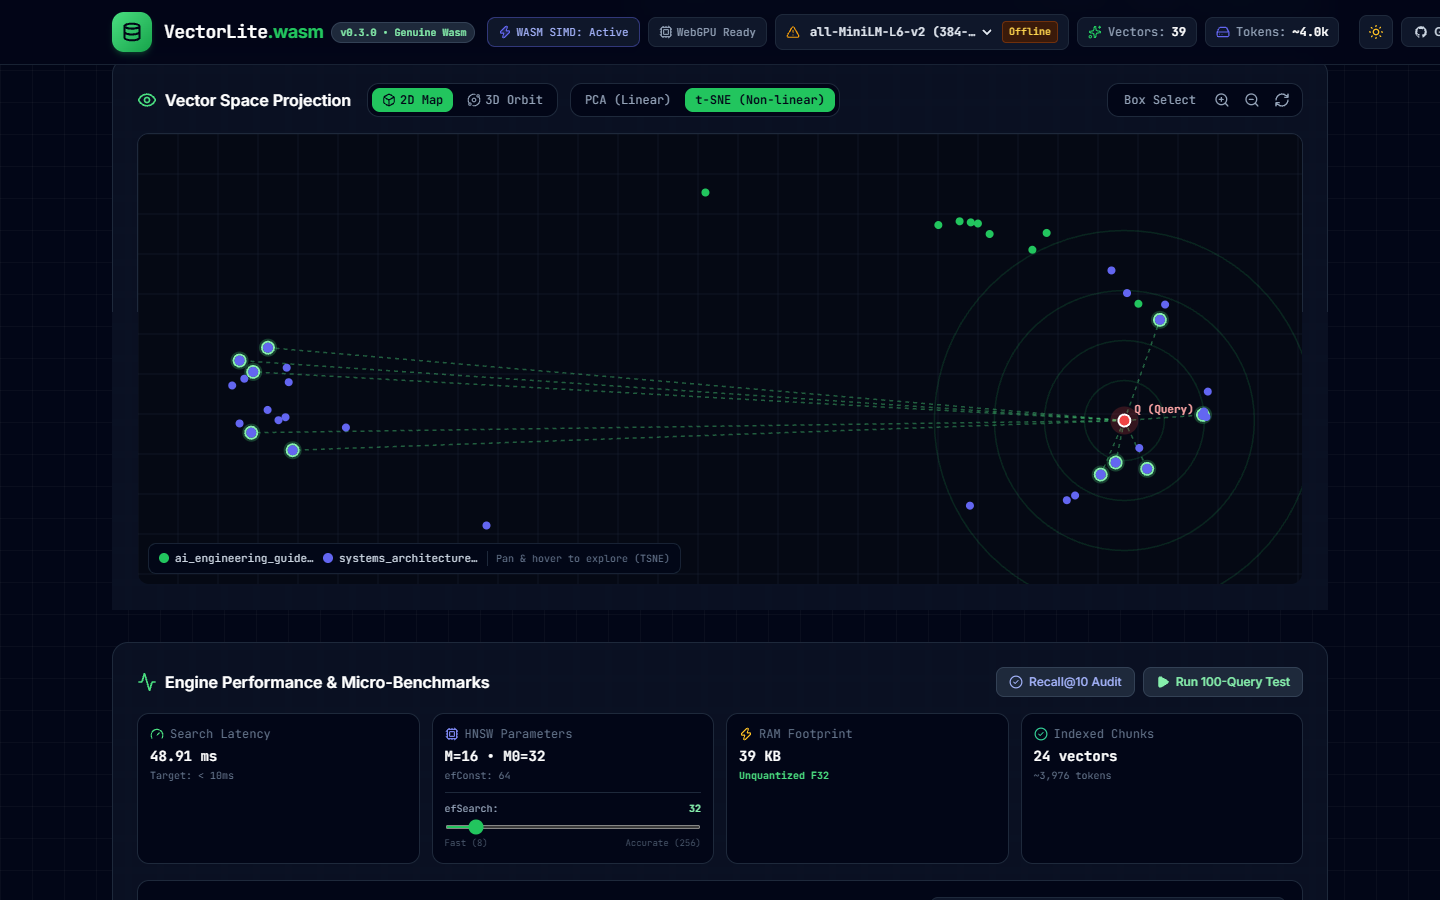Click the ai_engineering_guide legend entry
This screenshot has width=1440, height=900.
236,558
